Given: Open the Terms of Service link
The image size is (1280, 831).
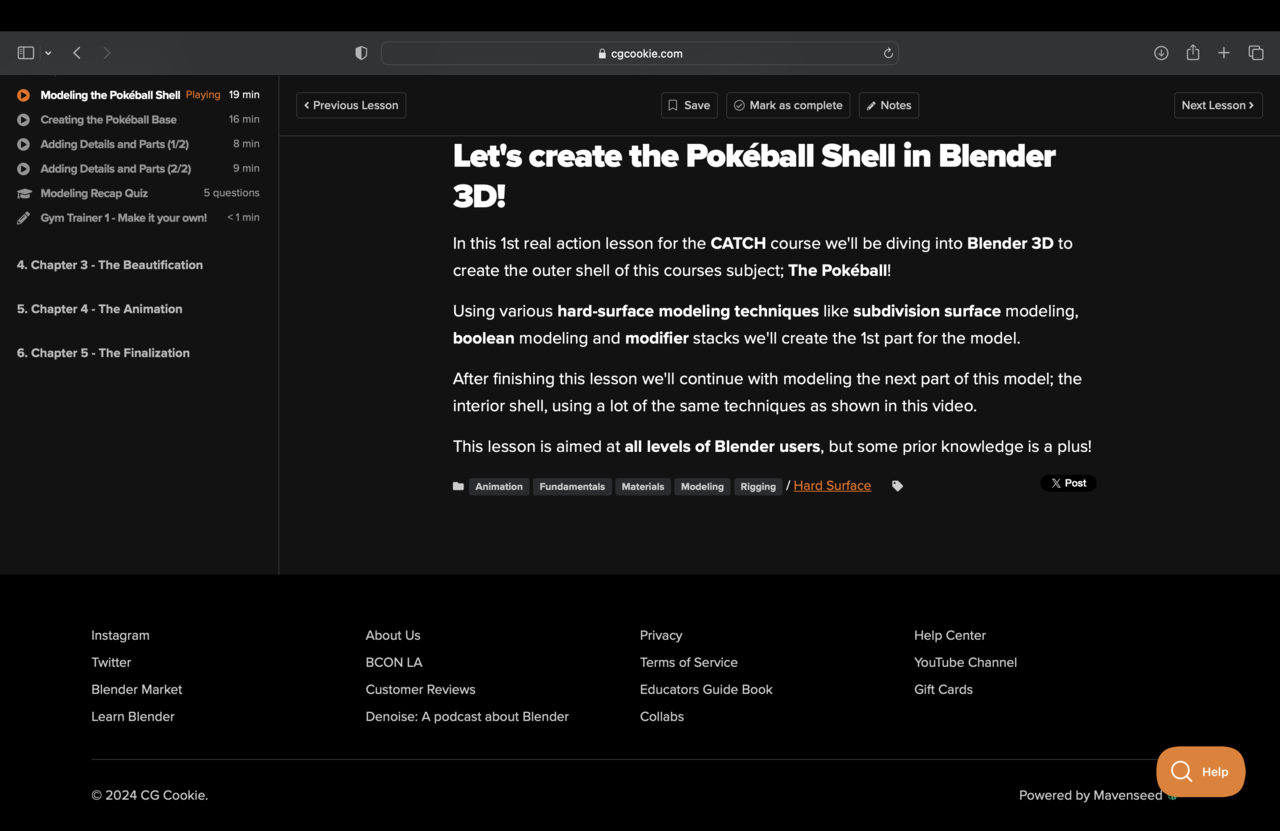Looking at the screenshot, I should pyautogui.click(x=689, y=662).
